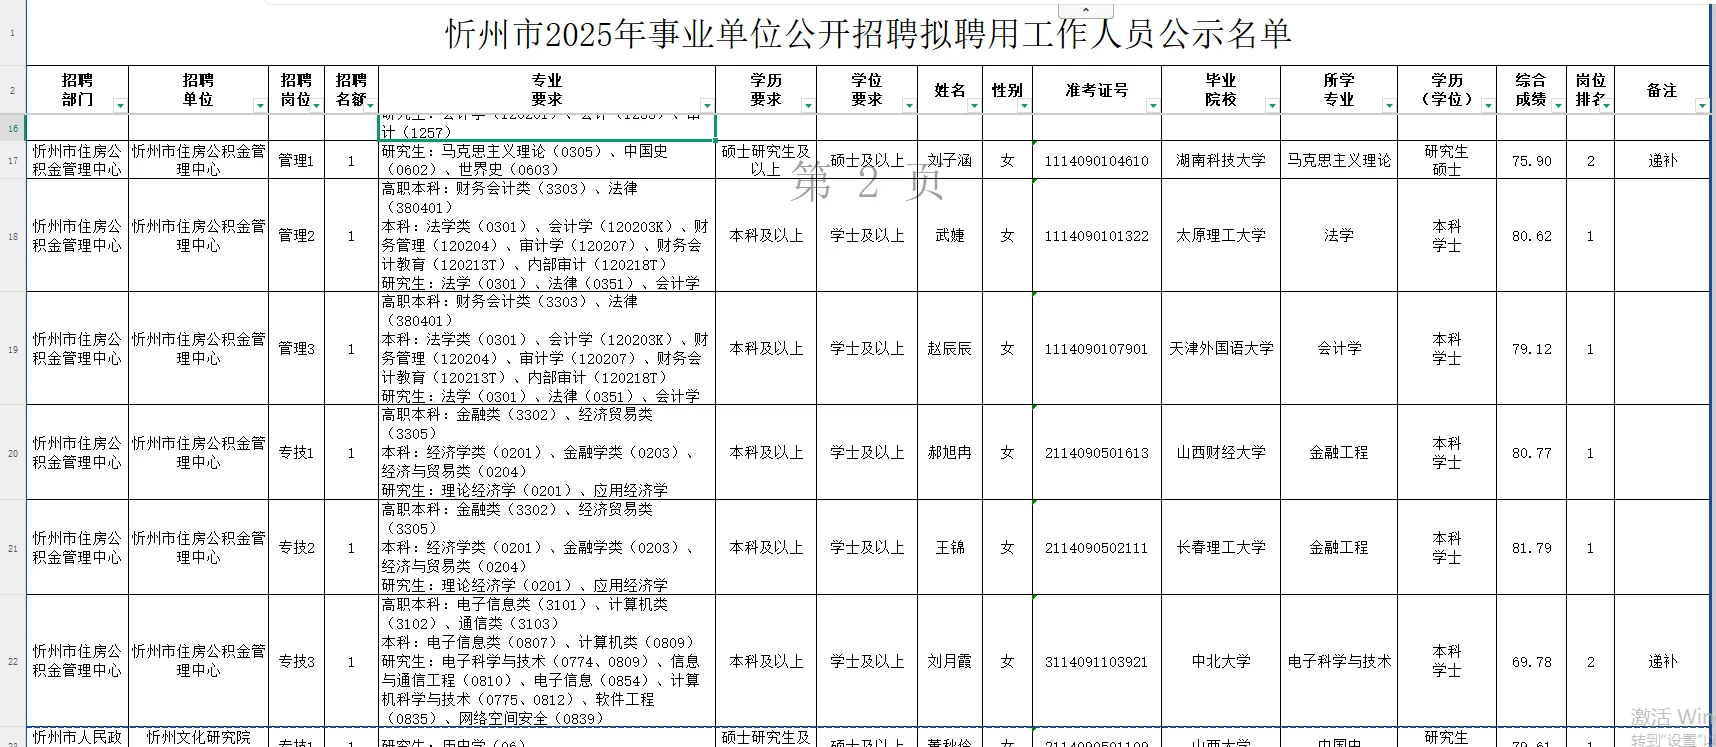Open the 备注 column filter dropdown

pyautogui.click(x=1702, y=106)
